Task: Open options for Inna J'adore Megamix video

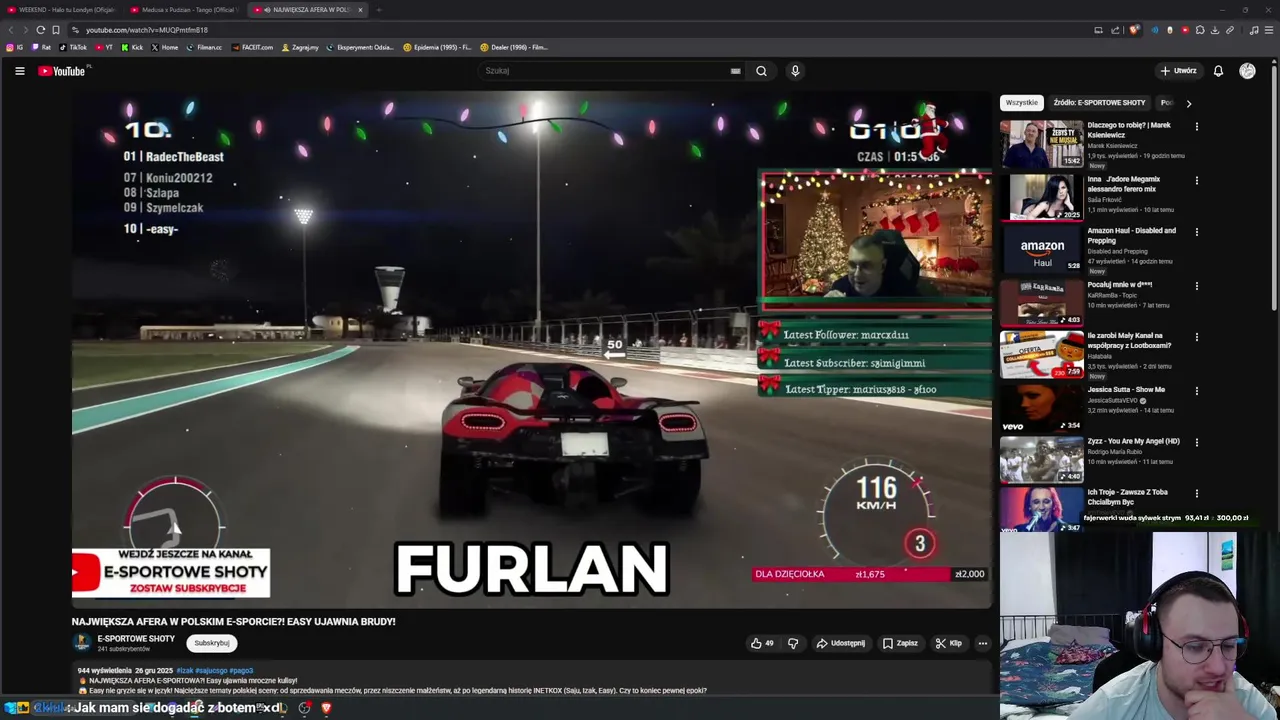Action: point(1197,181)
